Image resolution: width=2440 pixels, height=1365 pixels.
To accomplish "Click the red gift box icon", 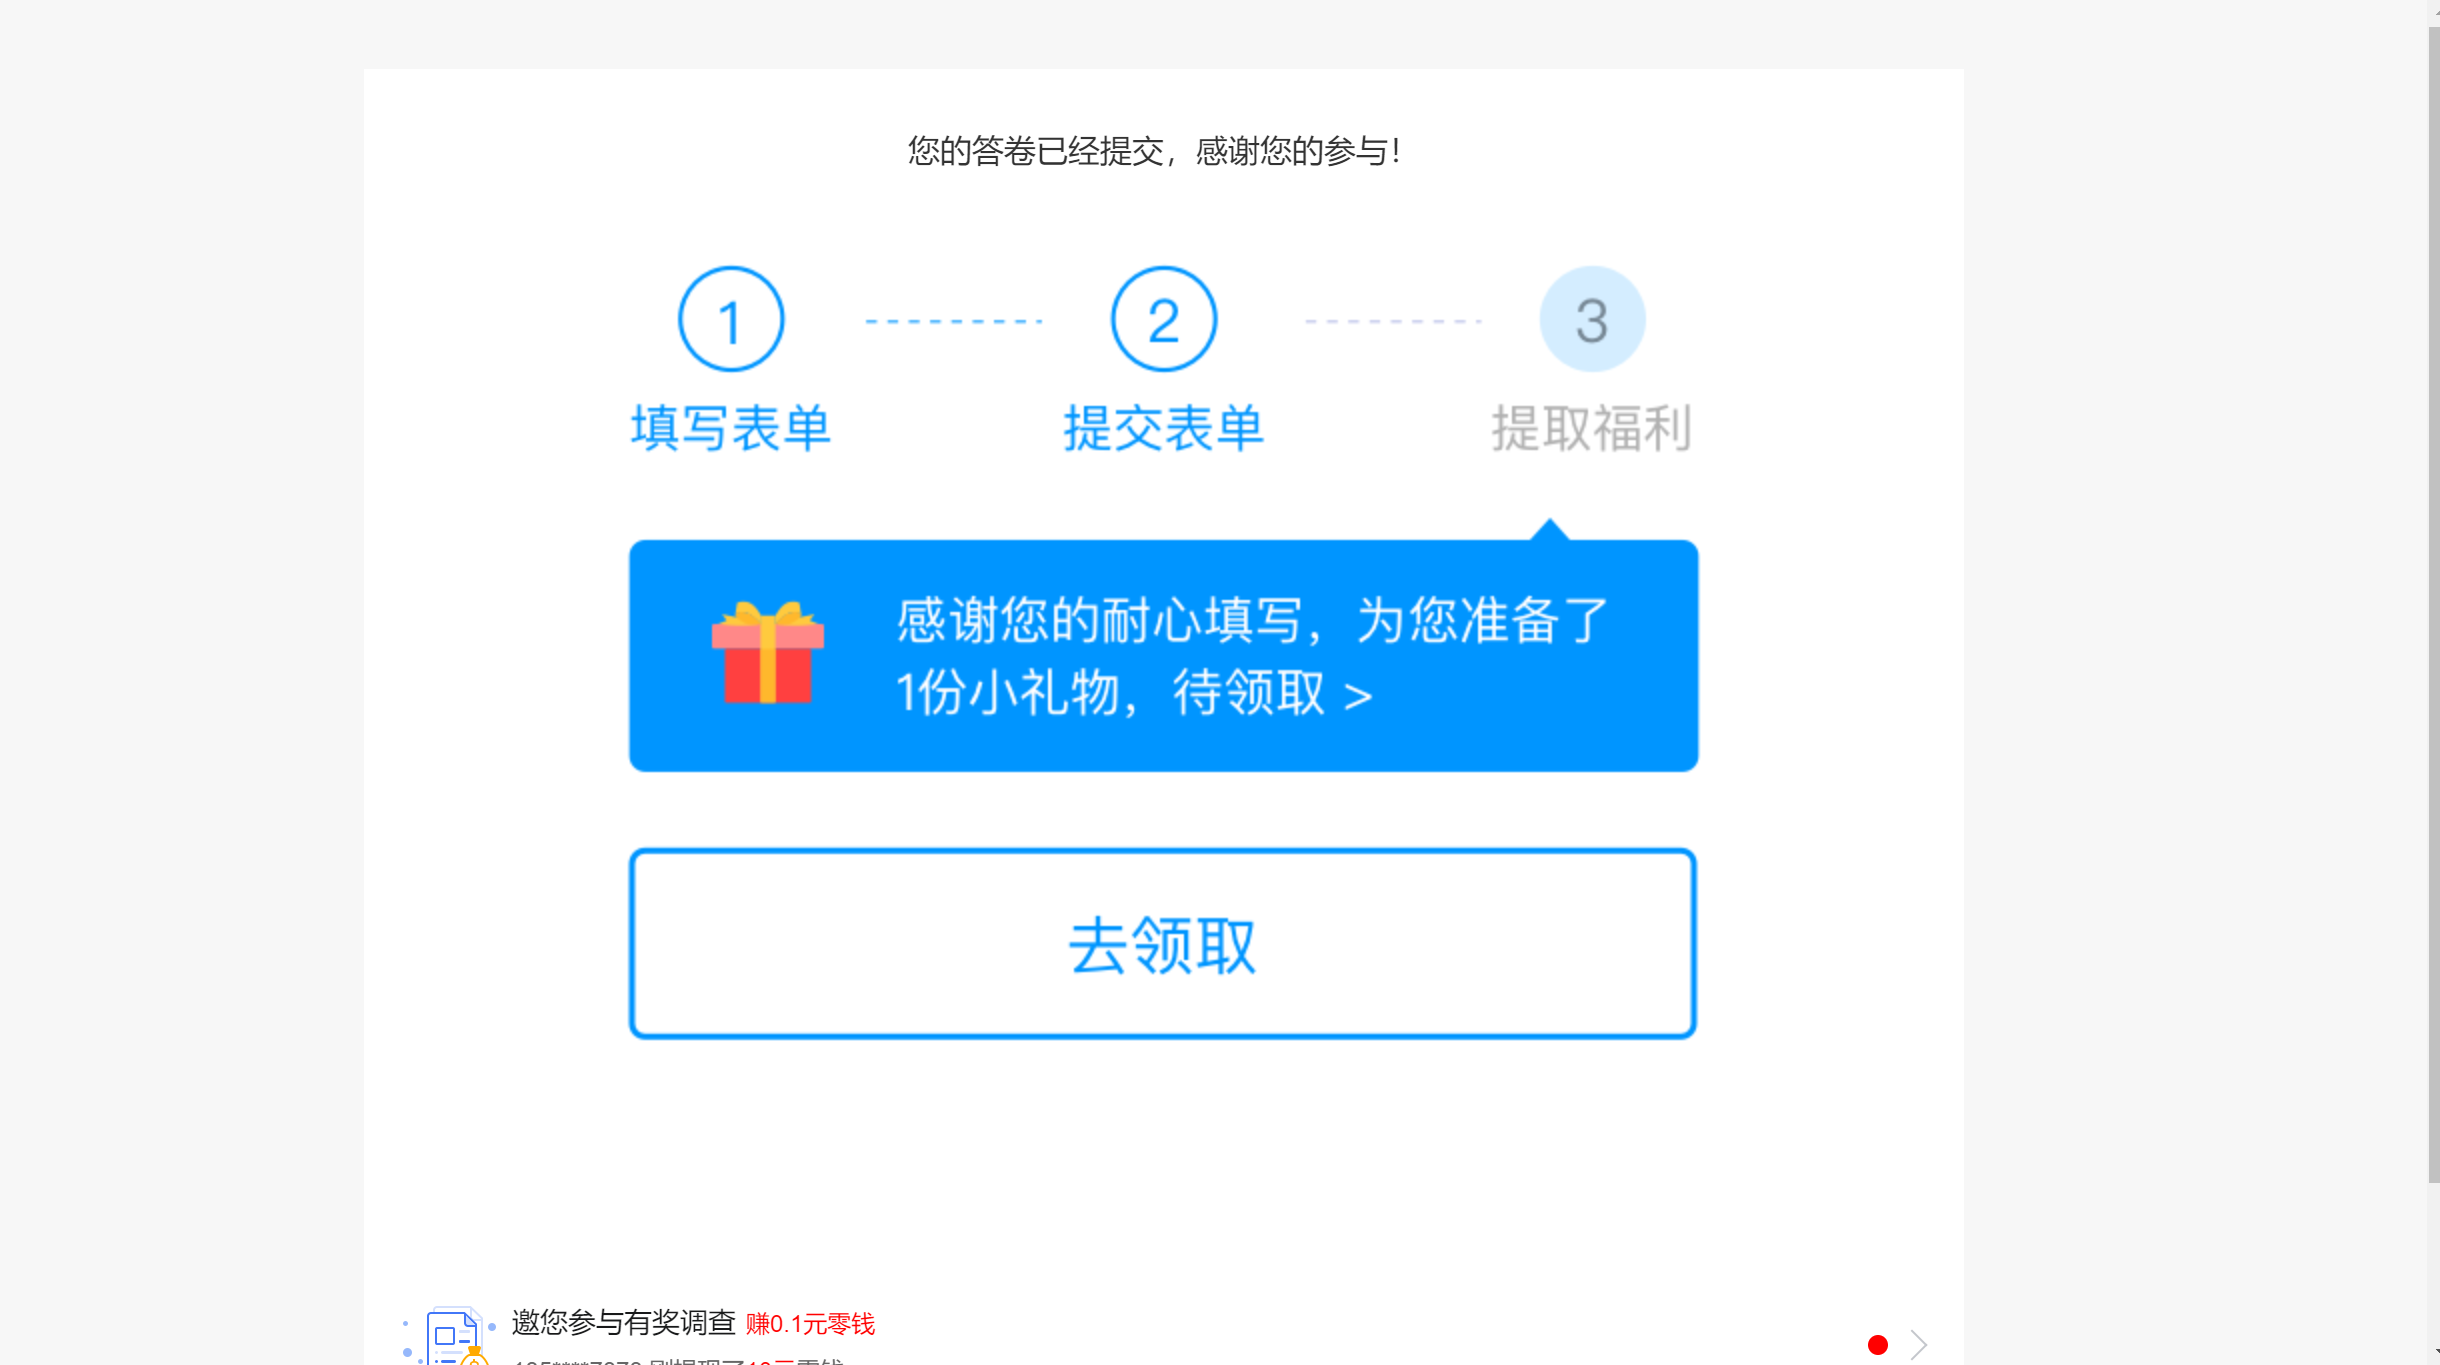I will click(767, 653).
